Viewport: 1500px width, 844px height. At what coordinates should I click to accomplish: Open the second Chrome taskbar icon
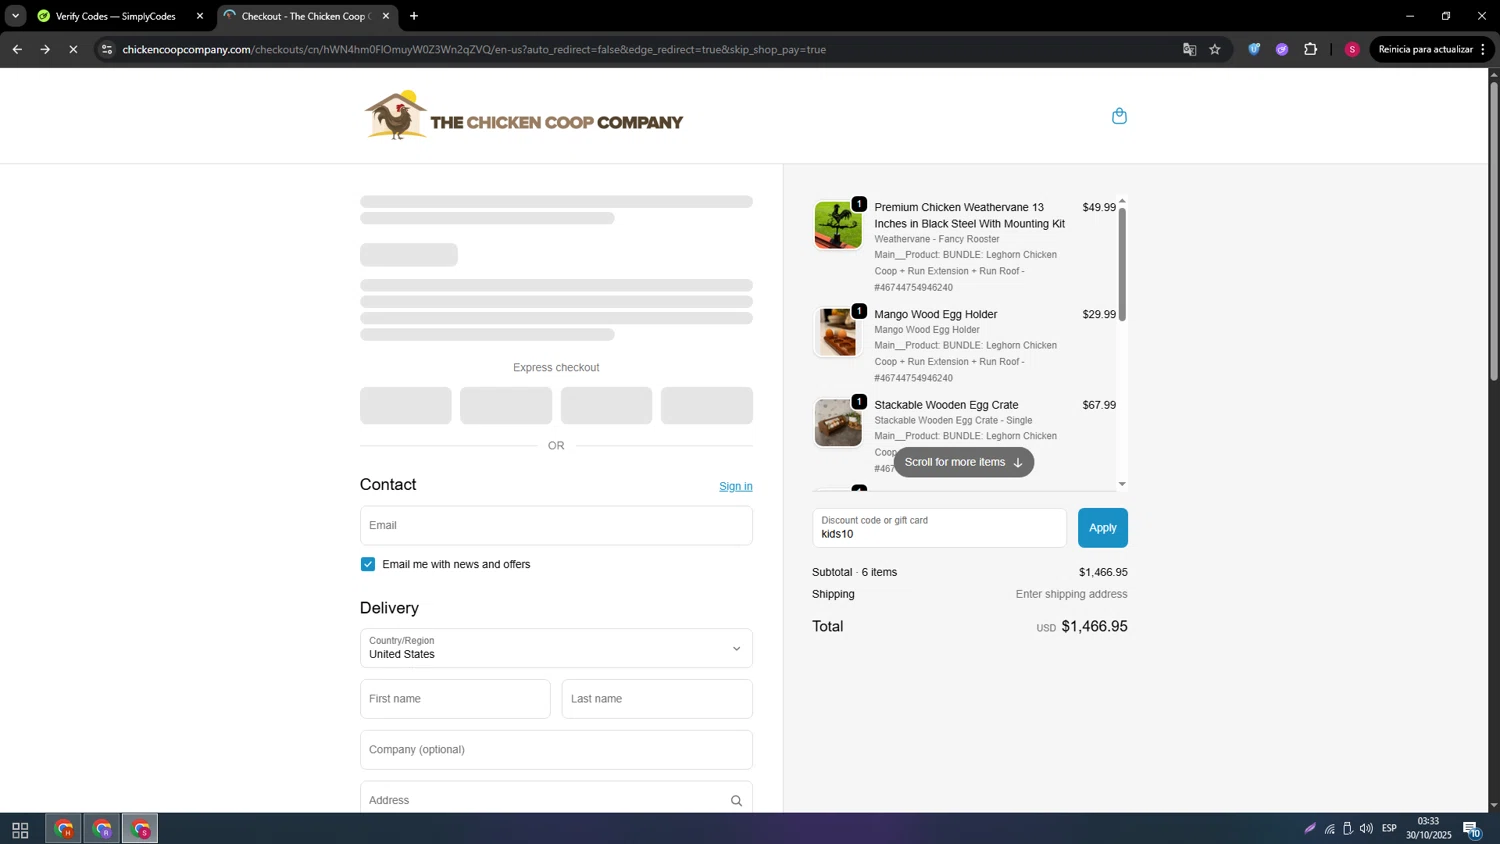pyautogui.click(x=102, y=829)
